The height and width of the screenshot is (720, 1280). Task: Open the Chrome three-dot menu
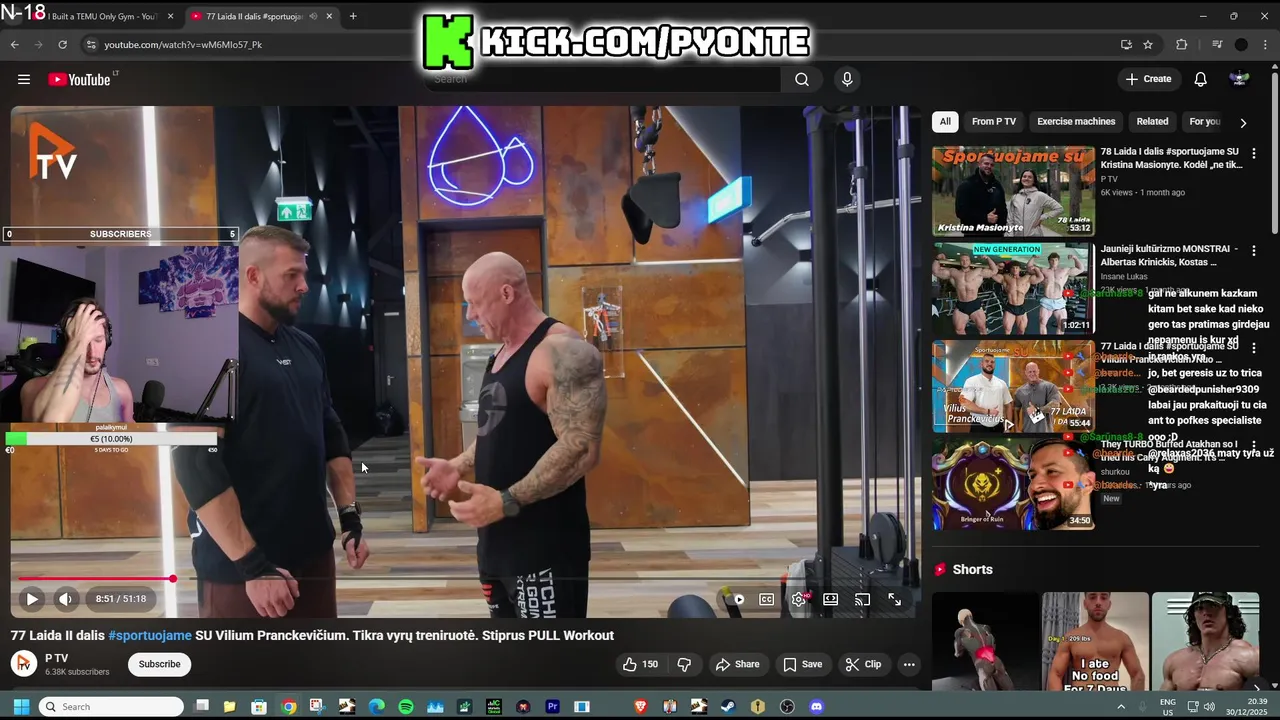[1265, 44]
